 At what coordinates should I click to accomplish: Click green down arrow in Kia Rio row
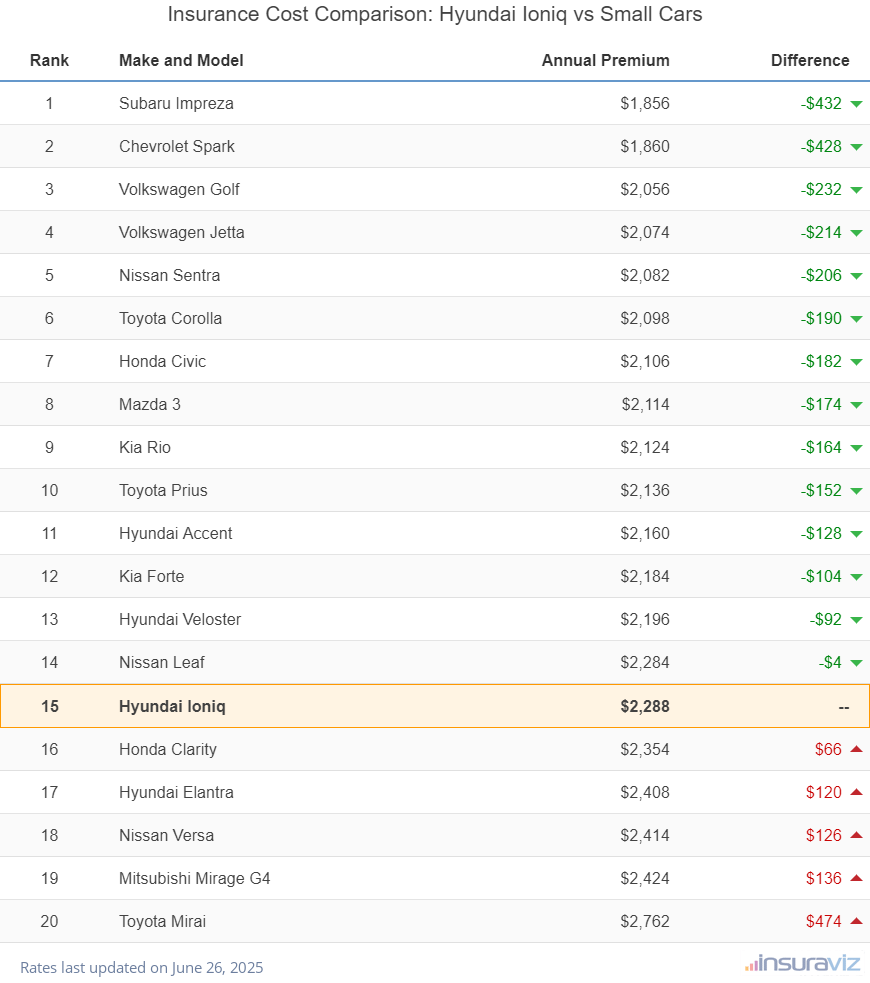coord(856,448)
